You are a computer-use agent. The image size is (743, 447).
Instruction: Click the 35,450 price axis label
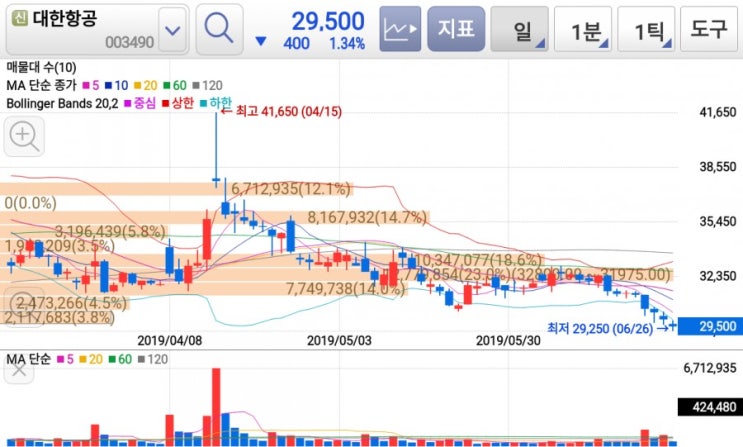[717, 221]
